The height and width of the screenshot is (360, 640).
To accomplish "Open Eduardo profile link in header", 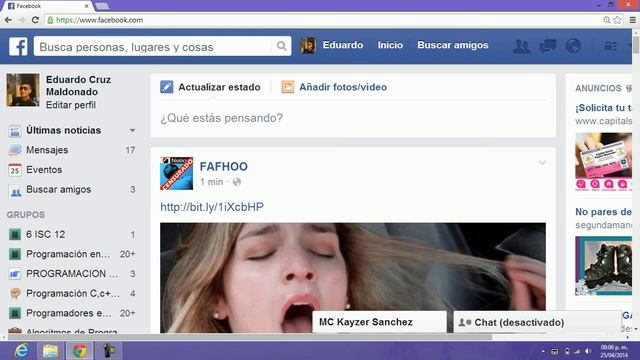I will (x=342, y=45).
